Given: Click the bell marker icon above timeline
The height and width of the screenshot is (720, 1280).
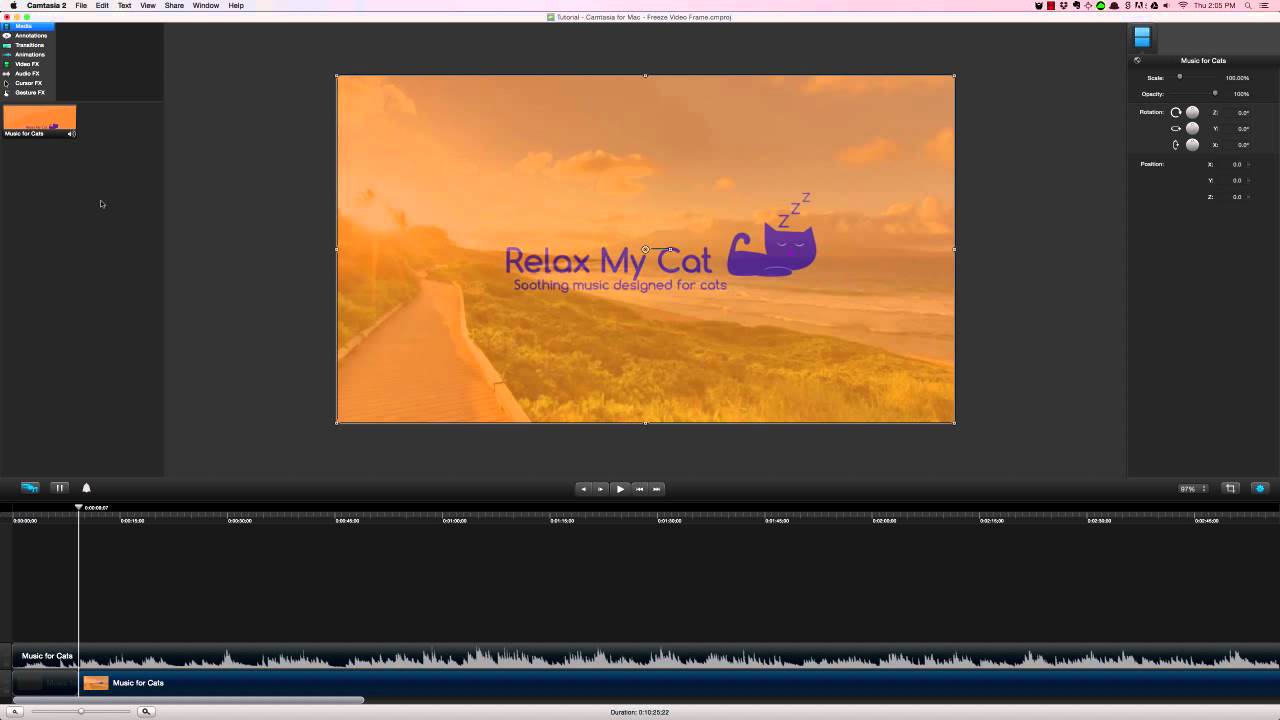Looking at the screenshot, I should pos(86,488).
